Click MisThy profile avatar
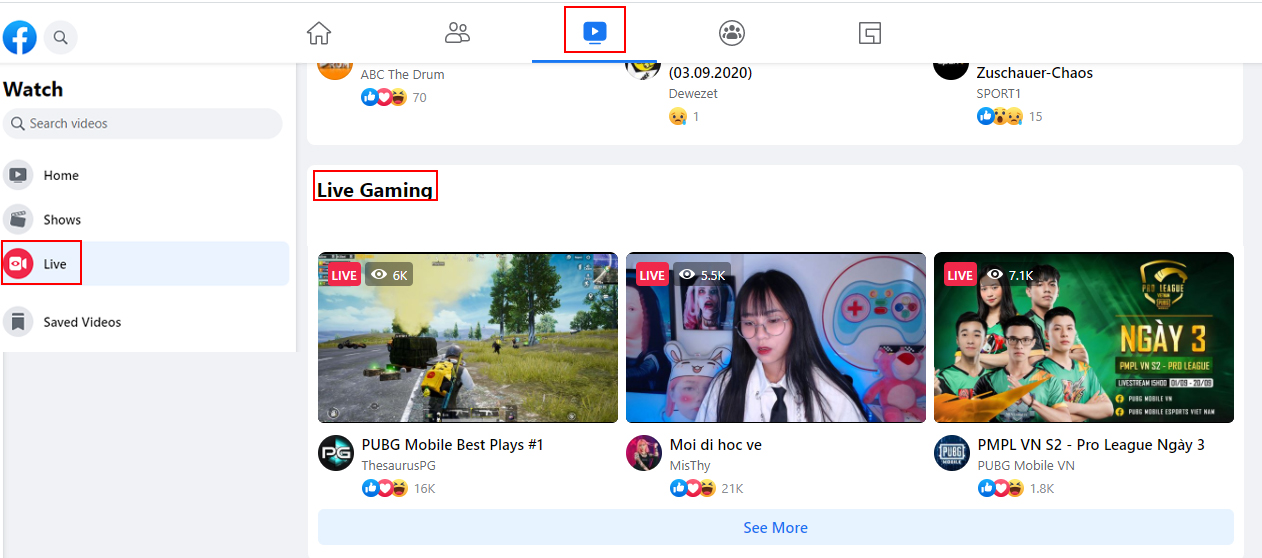 click(x=644, y=453)
